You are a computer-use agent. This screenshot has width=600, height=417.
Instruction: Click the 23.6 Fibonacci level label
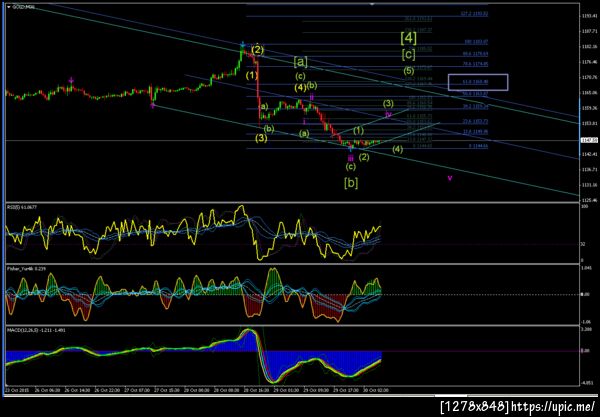pos(475,121)
